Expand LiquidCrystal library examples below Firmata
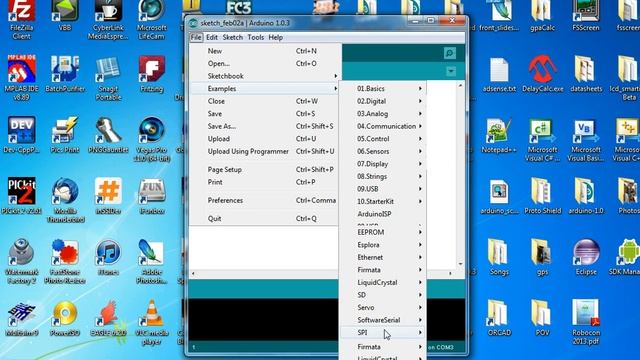Viewport: 640px width, 360px height. coord(383,282)
